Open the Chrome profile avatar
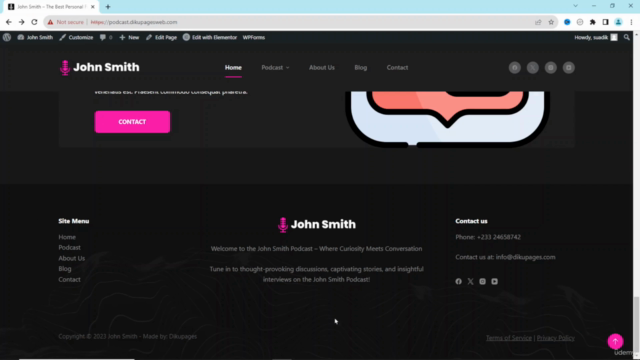The width and height of the screenshot is (640, 360). coord(618,22)
